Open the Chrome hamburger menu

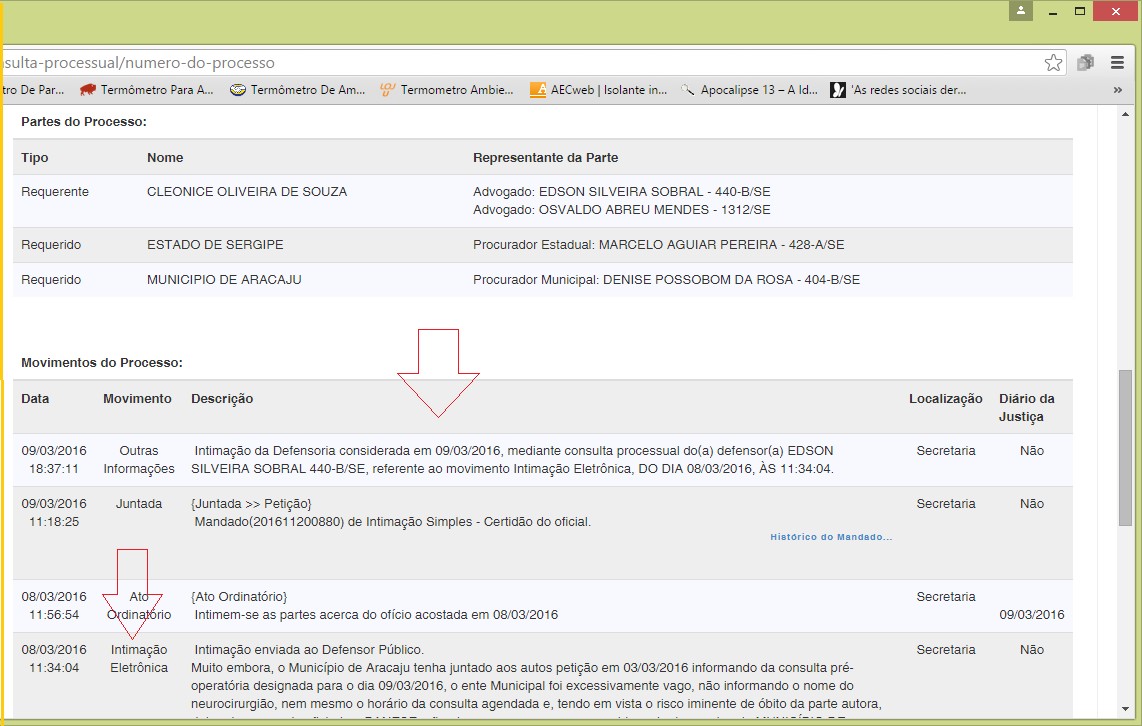[1118, 63]
